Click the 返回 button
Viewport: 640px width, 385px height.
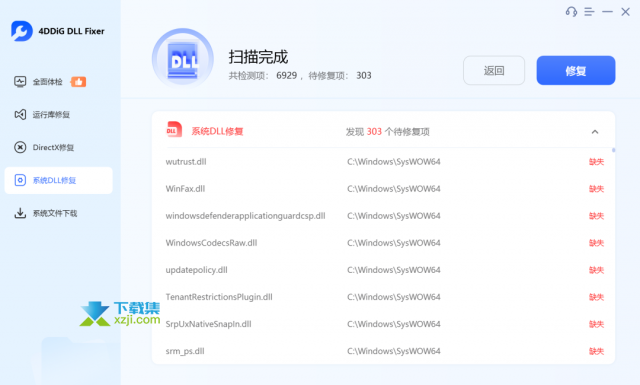(x=494, y=71)
